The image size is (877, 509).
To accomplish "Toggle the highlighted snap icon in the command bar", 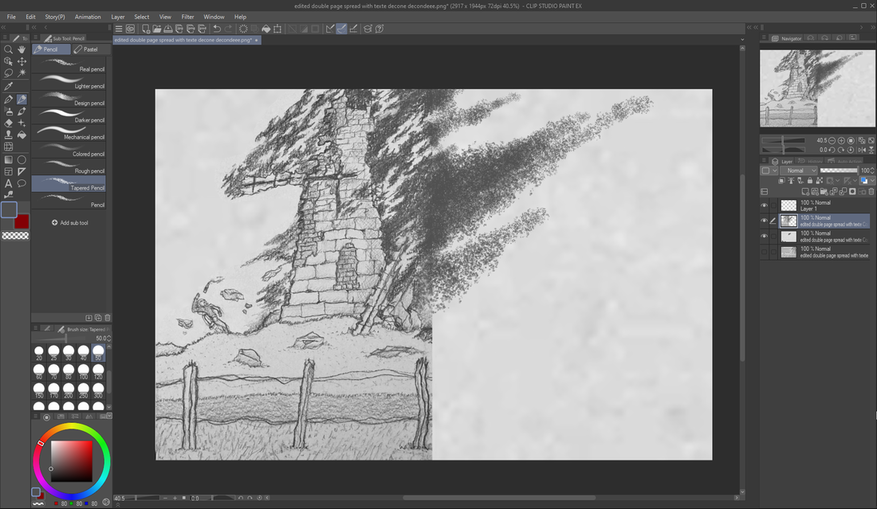I will click(x=341, y=29).
